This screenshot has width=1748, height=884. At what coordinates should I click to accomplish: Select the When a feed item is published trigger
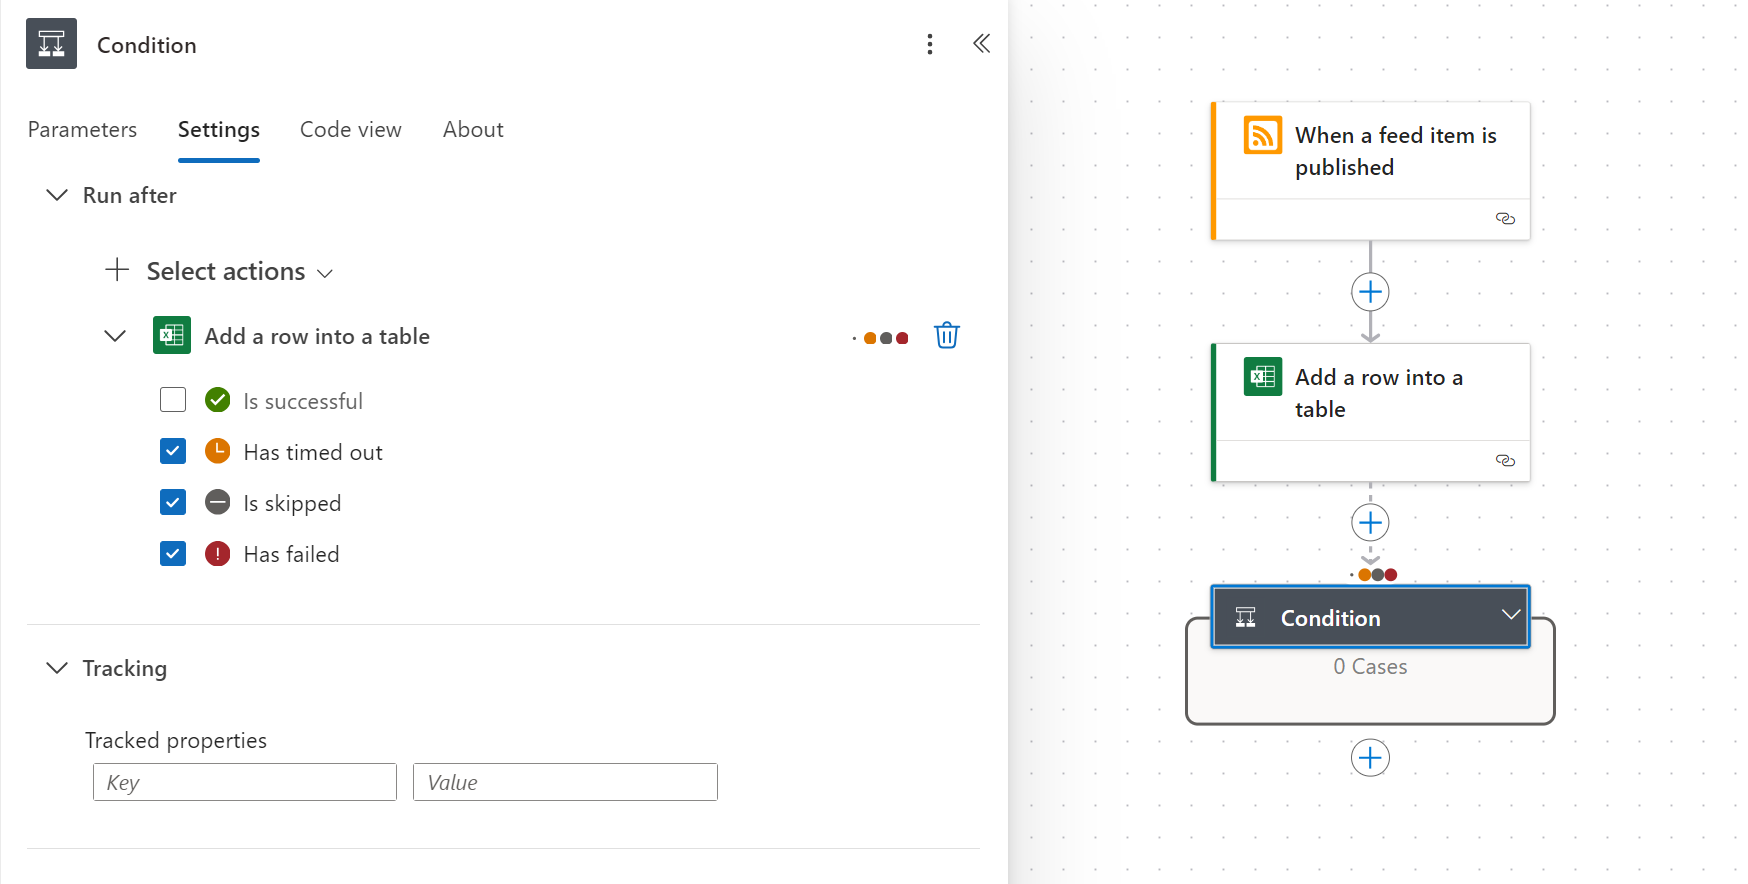point(1370,170)
